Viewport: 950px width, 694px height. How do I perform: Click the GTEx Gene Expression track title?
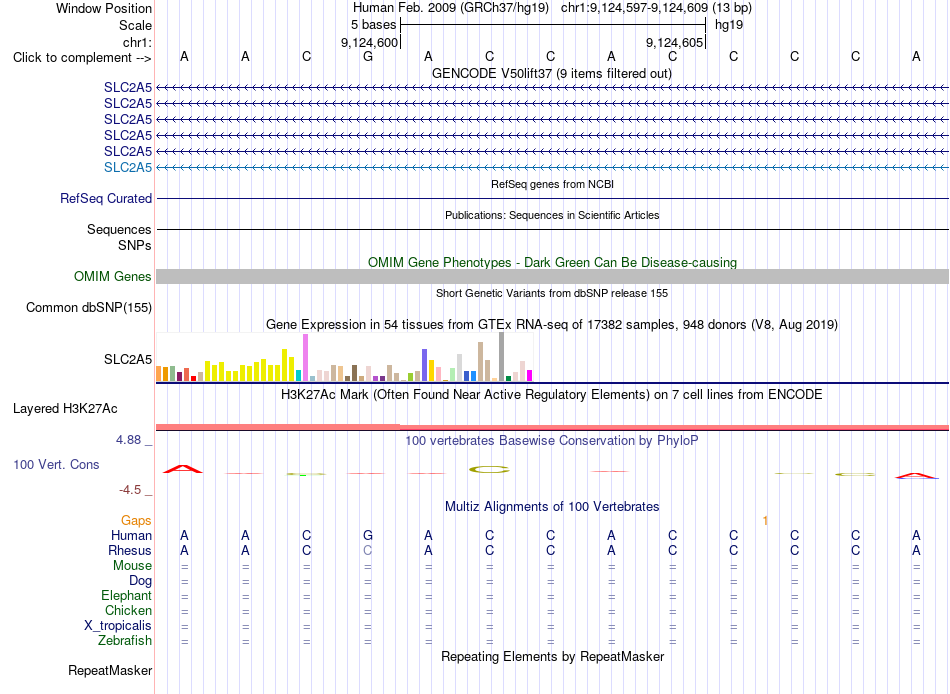(x=552, y=324)
